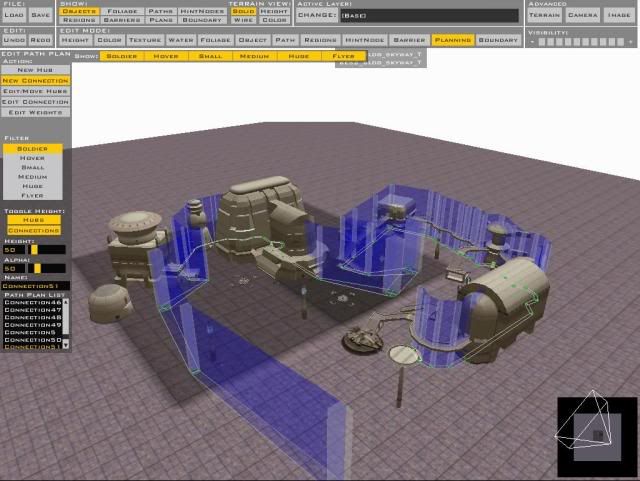Viewport: 640px width, 481px height.
Task: Choose the Edit Weights action
Action: click(x=36, y=112)
